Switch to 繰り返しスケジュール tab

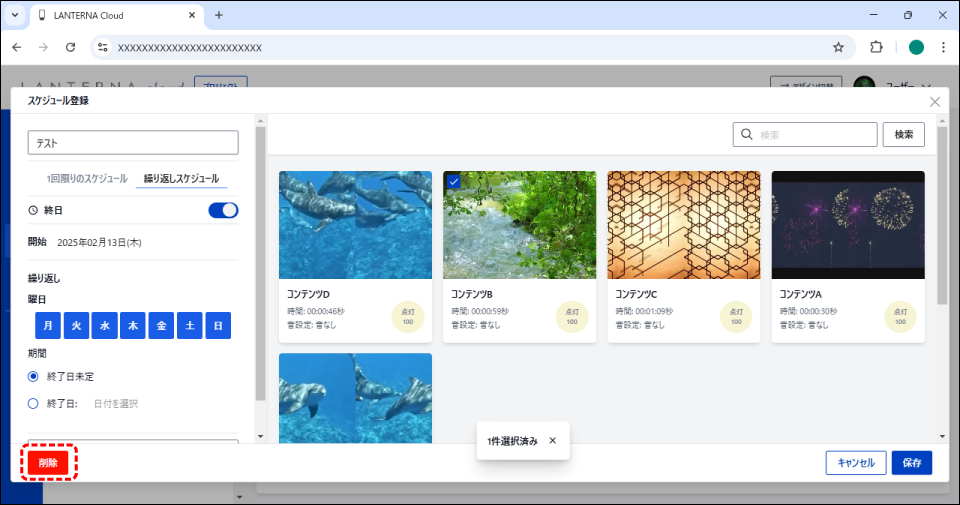pos(181,179)
